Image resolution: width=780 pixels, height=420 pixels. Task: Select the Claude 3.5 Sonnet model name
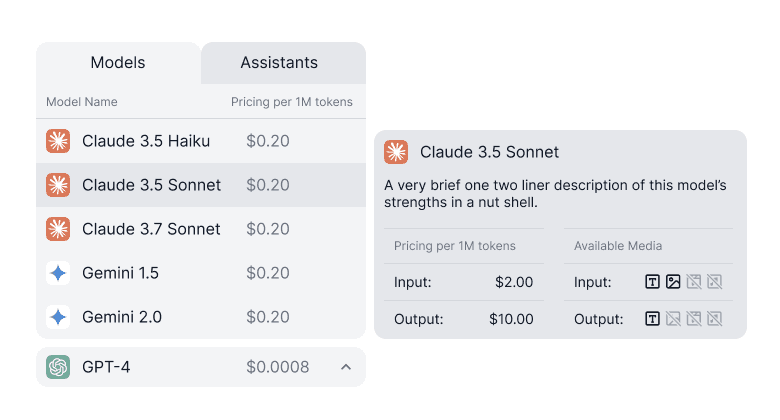(151, 185)
